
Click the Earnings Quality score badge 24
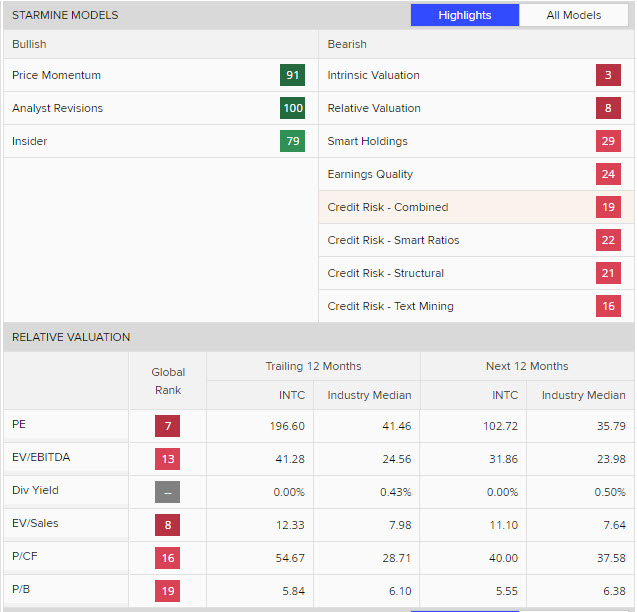[608, 174]
